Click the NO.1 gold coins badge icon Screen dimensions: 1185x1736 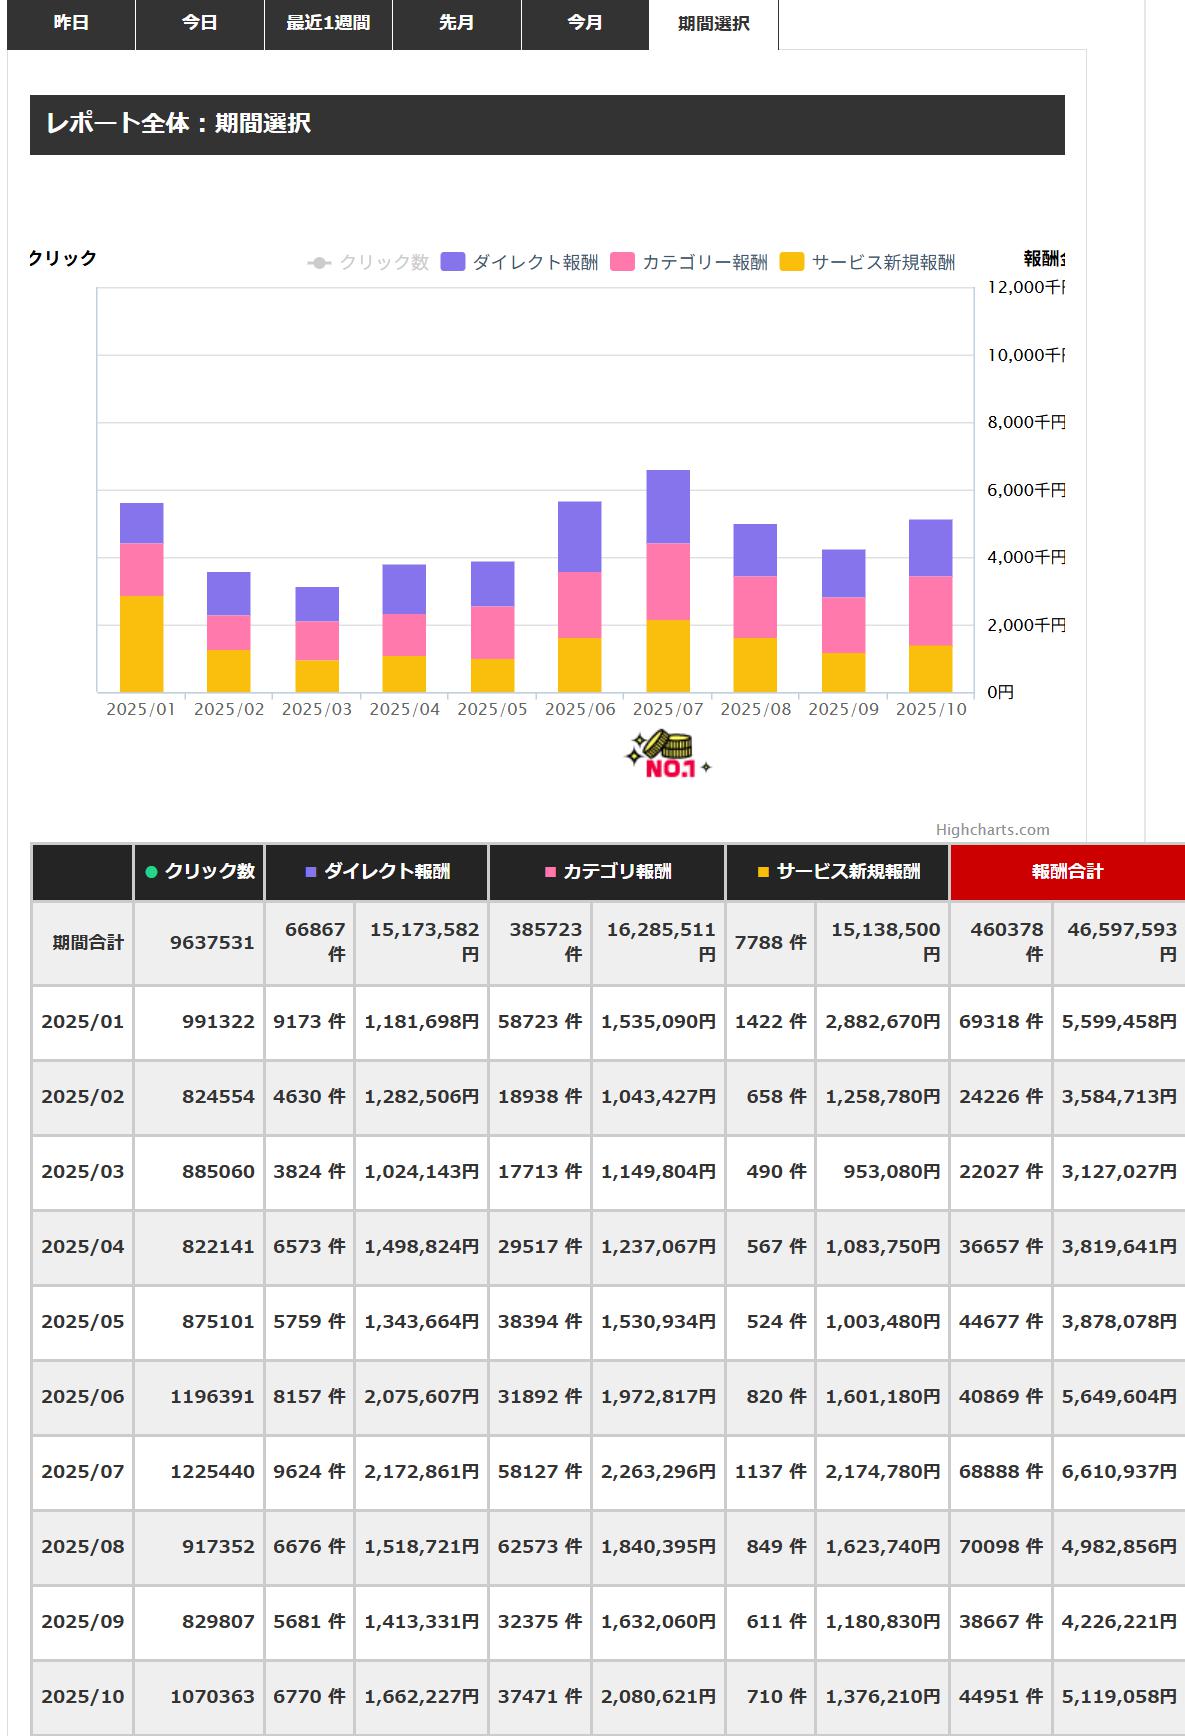point(668,755)
